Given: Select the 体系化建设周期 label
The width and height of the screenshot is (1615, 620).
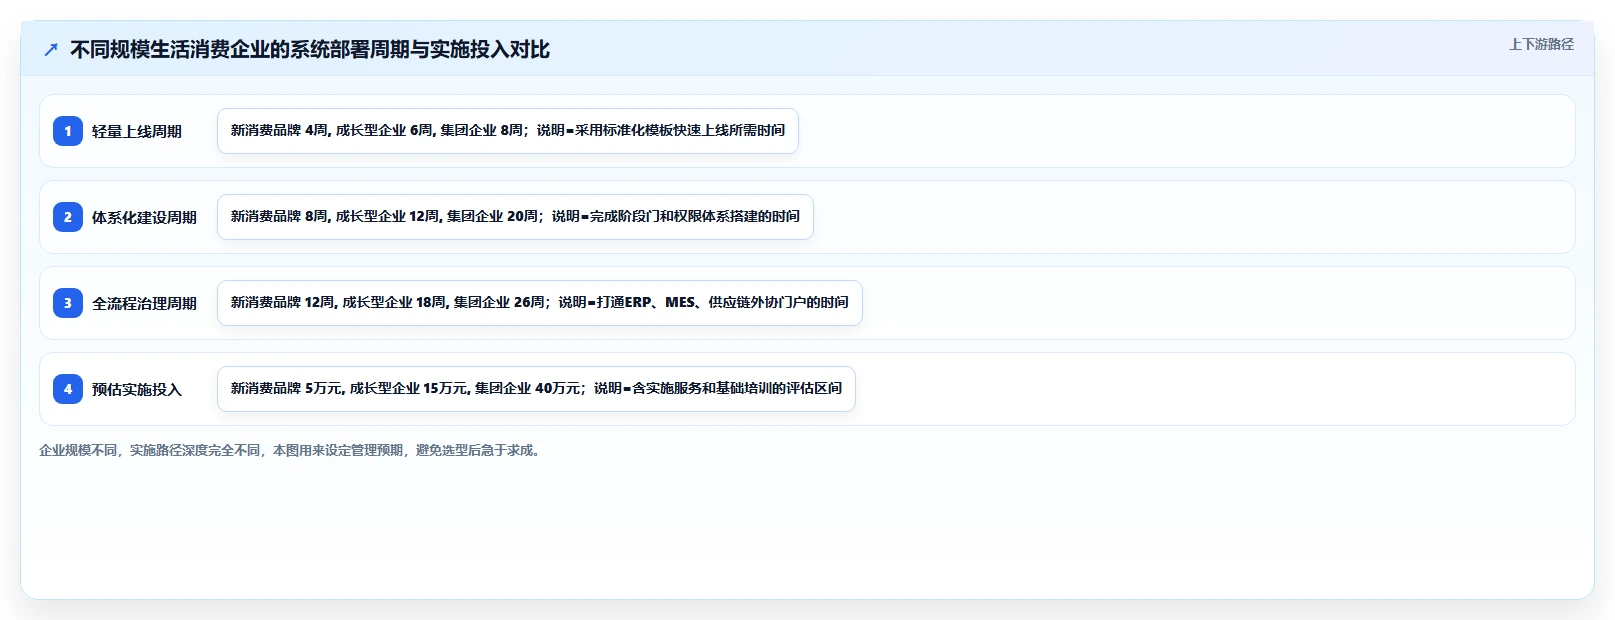Looking at the screenshot, I should coord(144,217).
